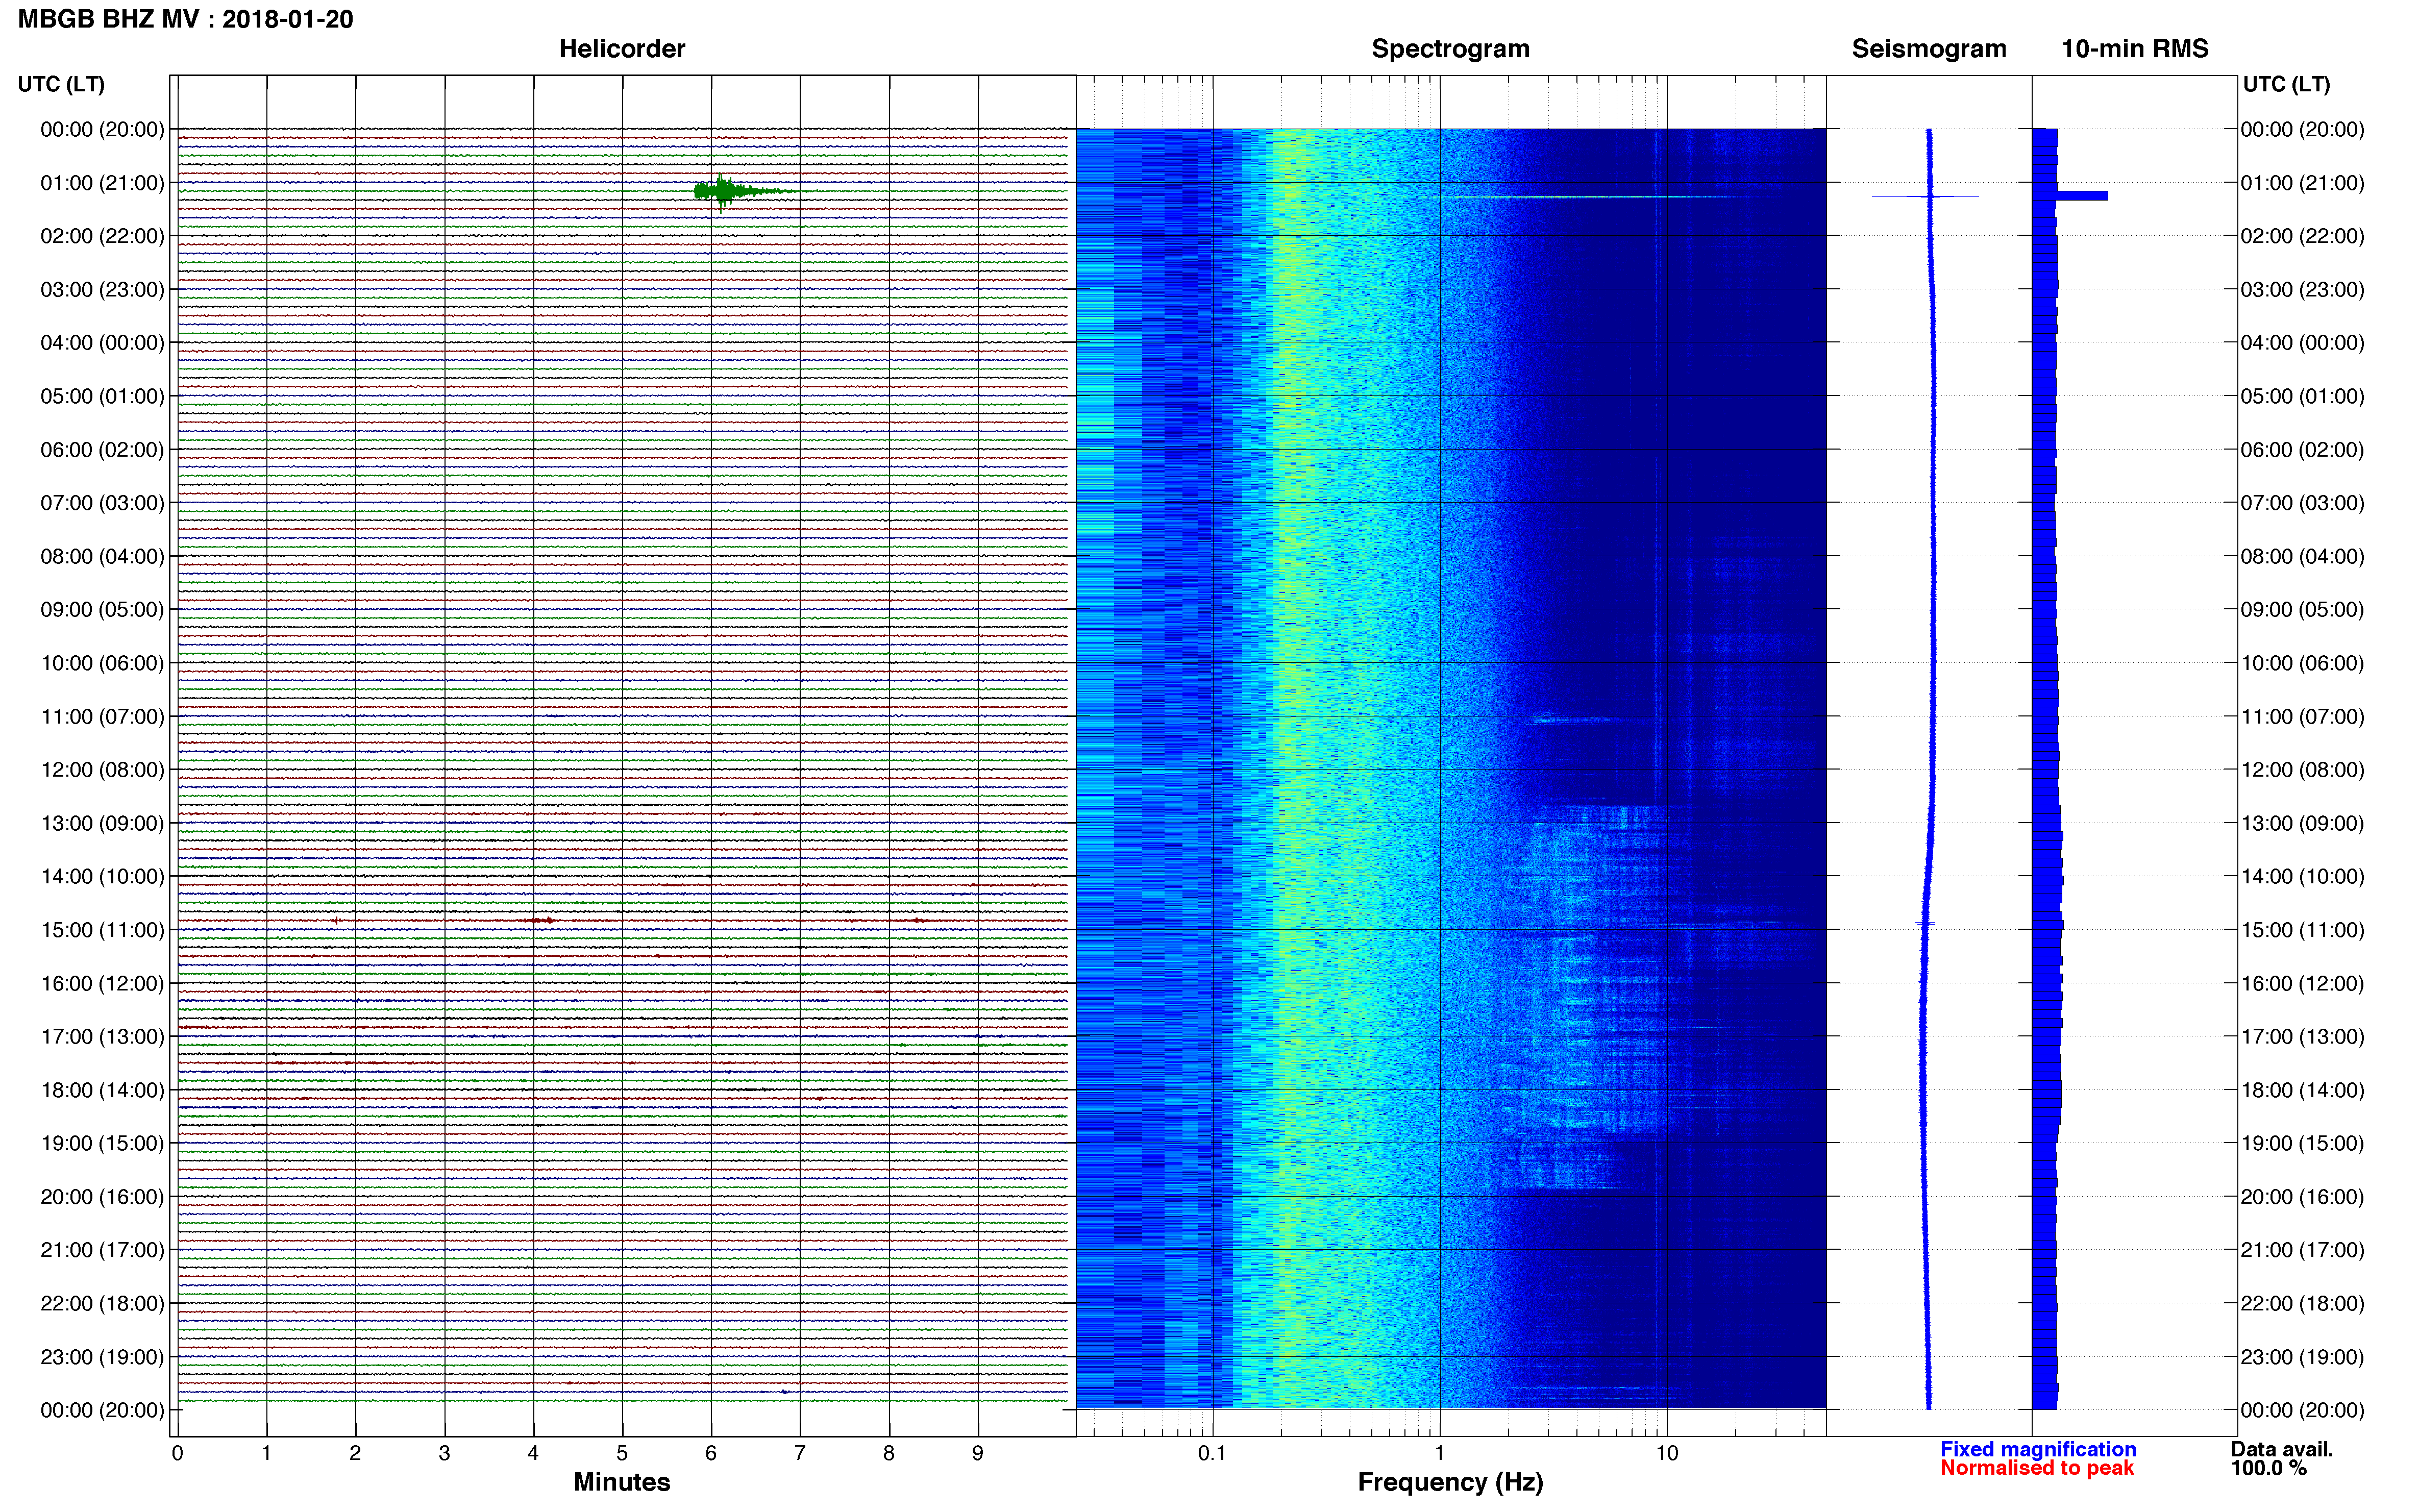This screenshot has width=2419, height=1512.
Task: Click right axis label 21:00 (17:00)
Action: click(x=2302, y=1250)
